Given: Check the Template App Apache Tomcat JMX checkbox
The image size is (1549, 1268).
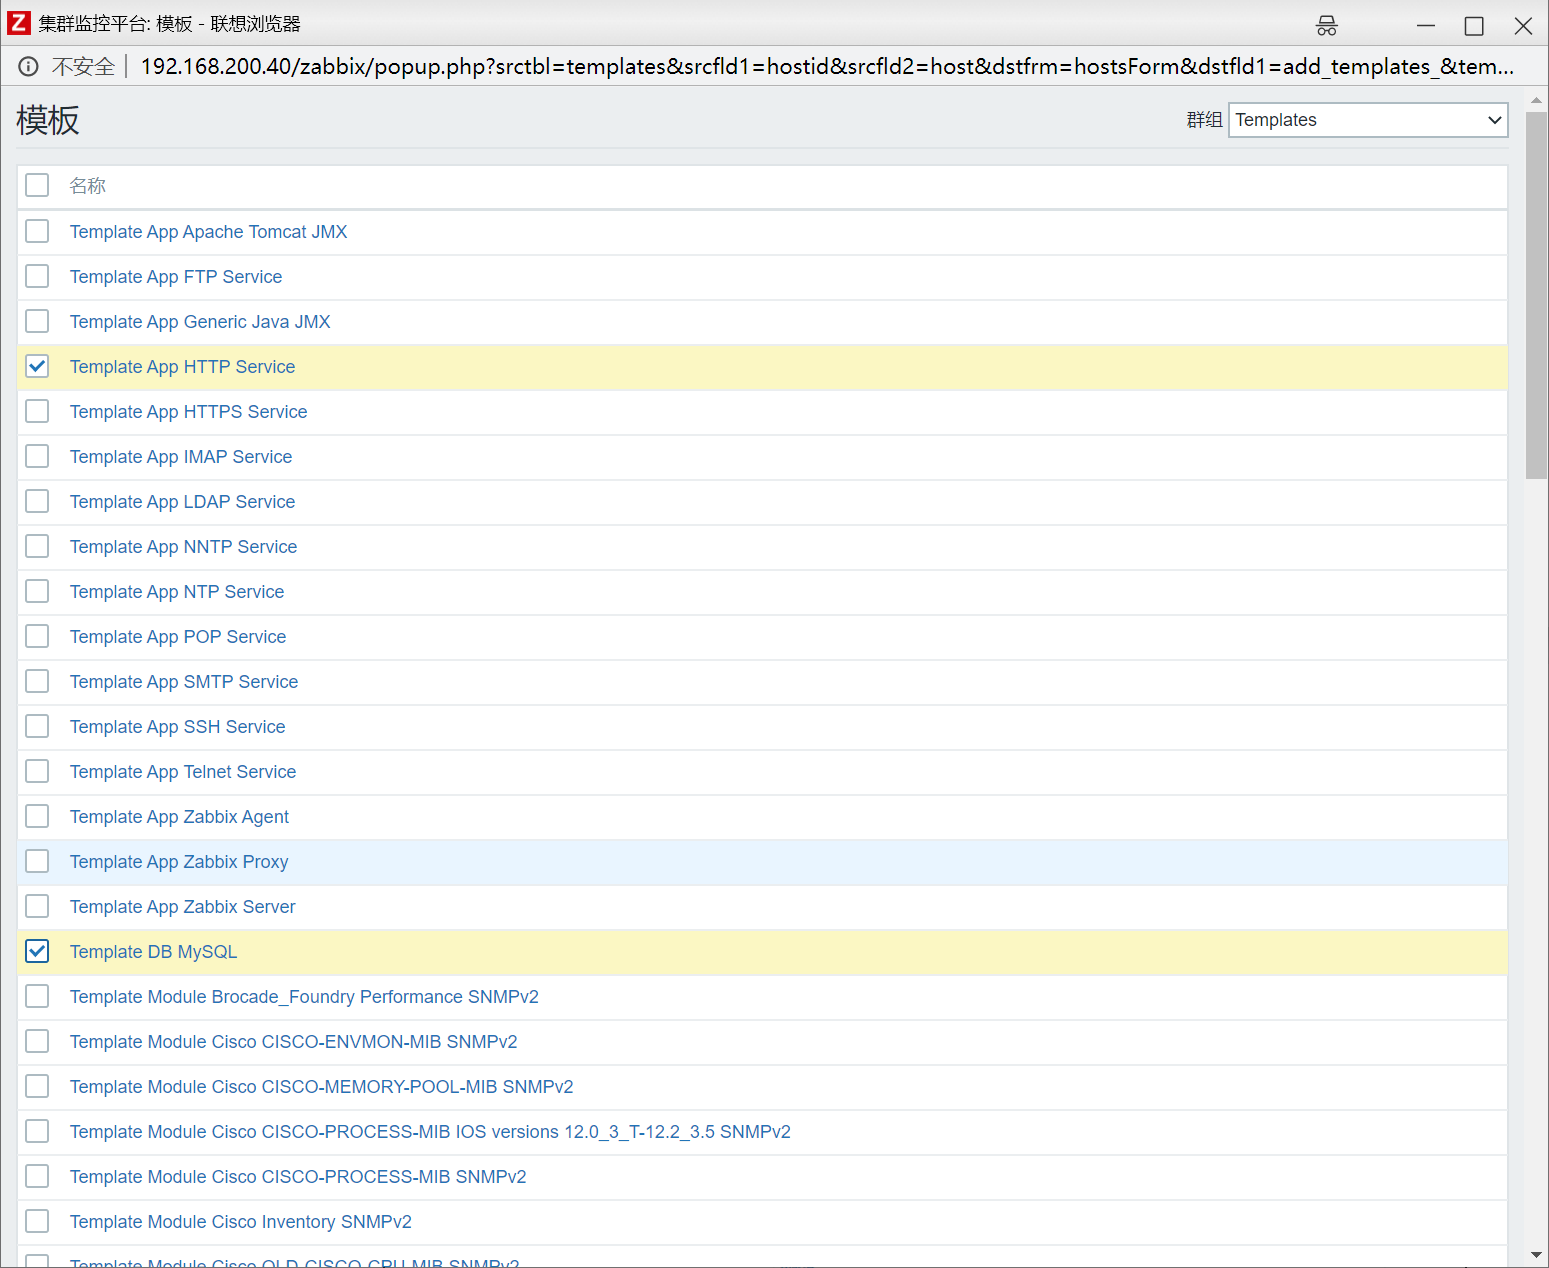Looking at the screenshot, I should coord(37,231).
